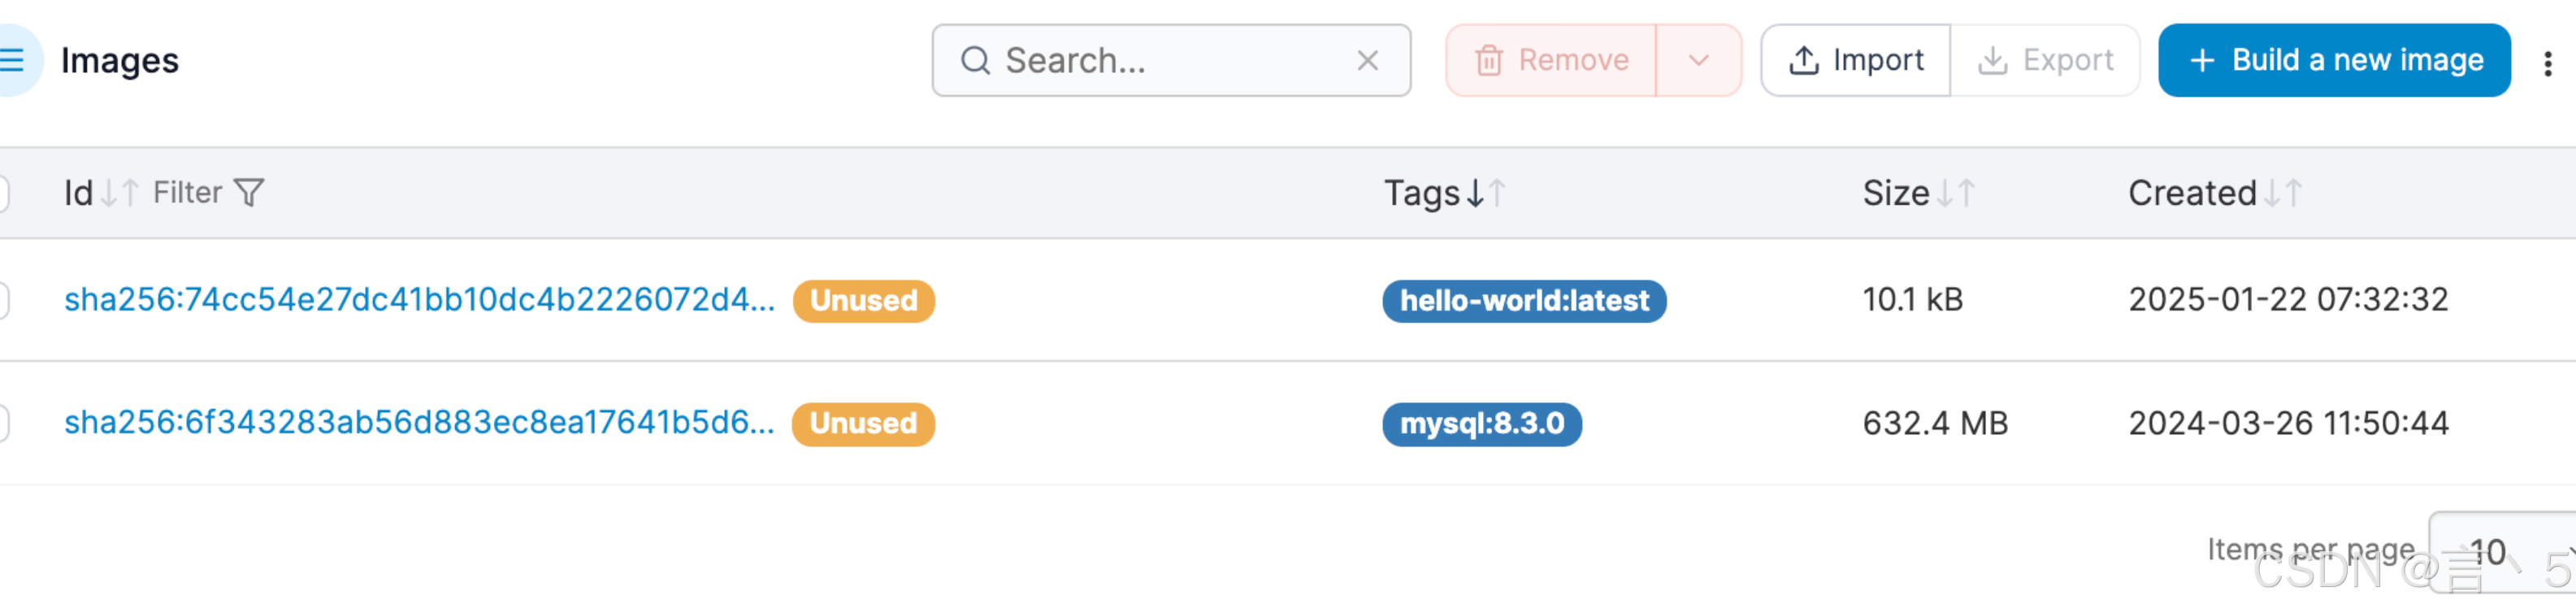Click inside the Search input field
Image resolution: width=2576 pixels, height=613 pixels.
pos(1150,61)
